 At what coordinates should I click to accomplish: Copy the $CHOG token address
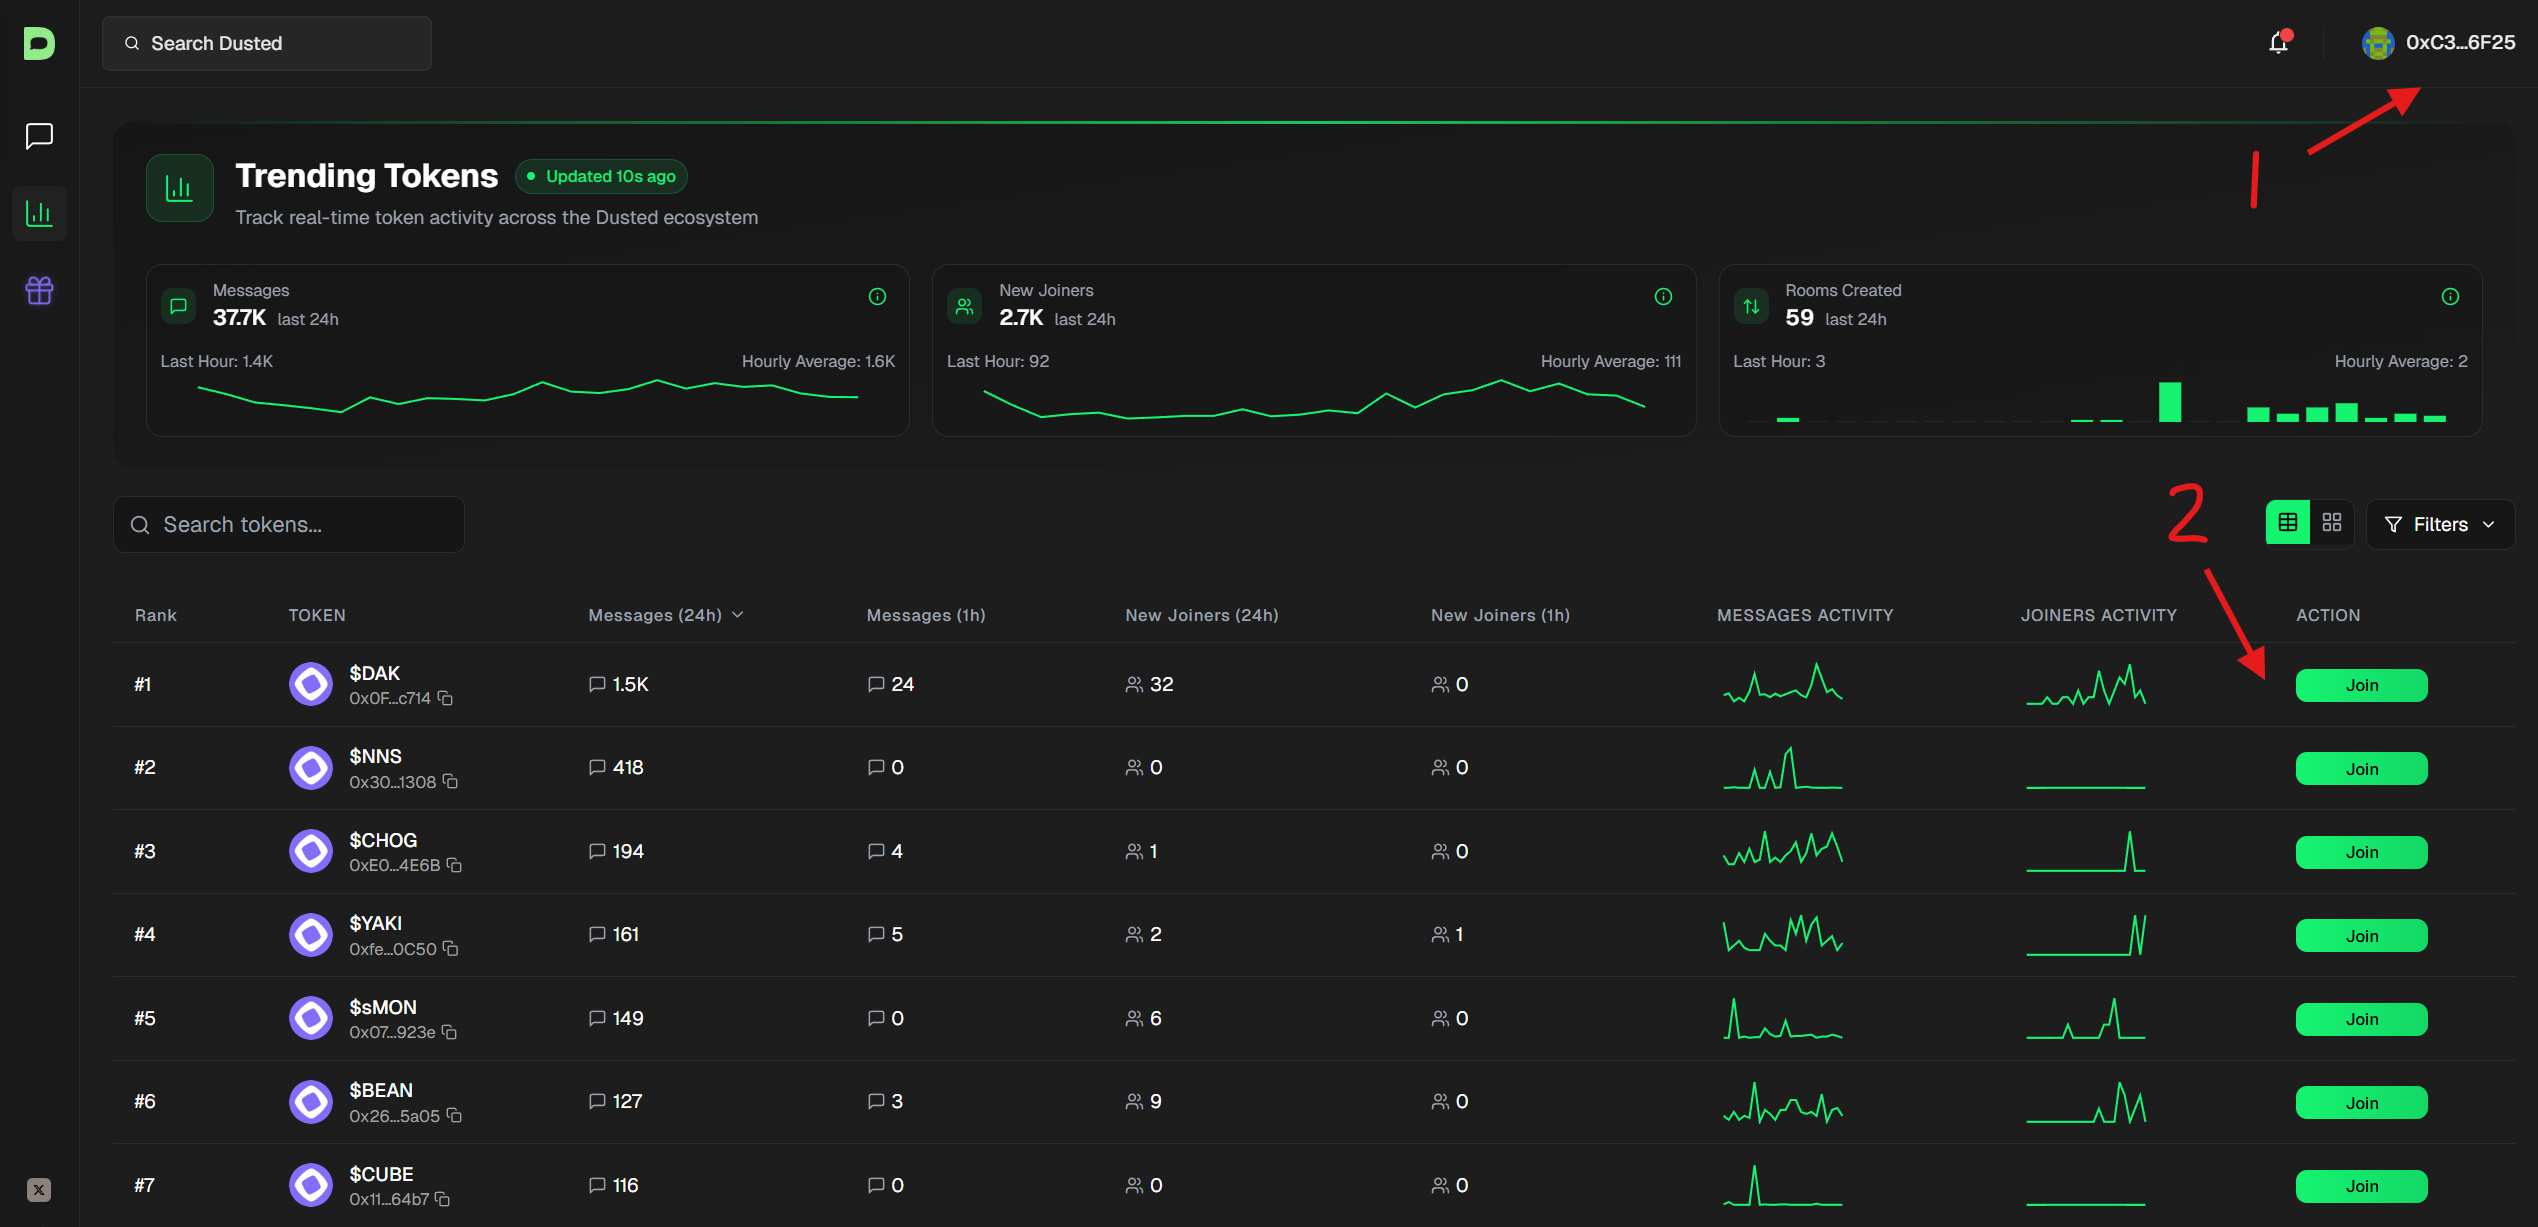(454, 865)
